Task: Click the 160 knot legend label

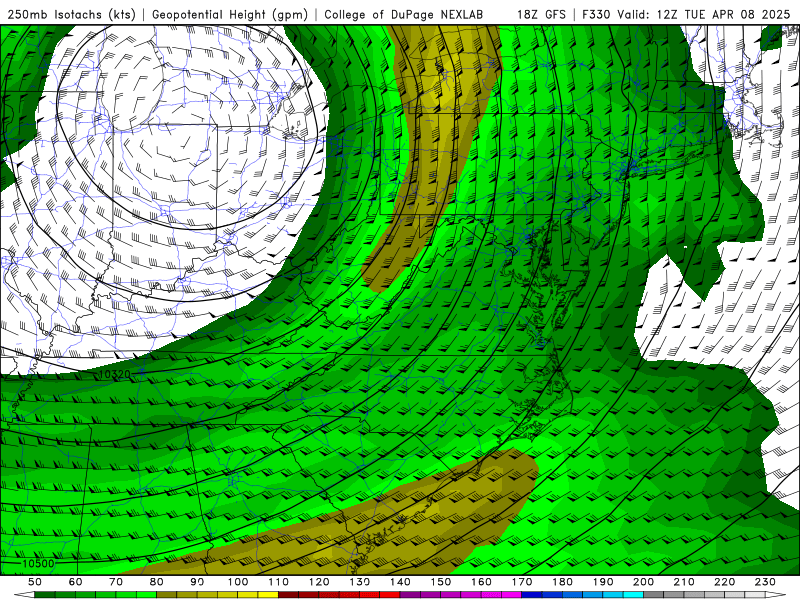Action: coord(481,582)
